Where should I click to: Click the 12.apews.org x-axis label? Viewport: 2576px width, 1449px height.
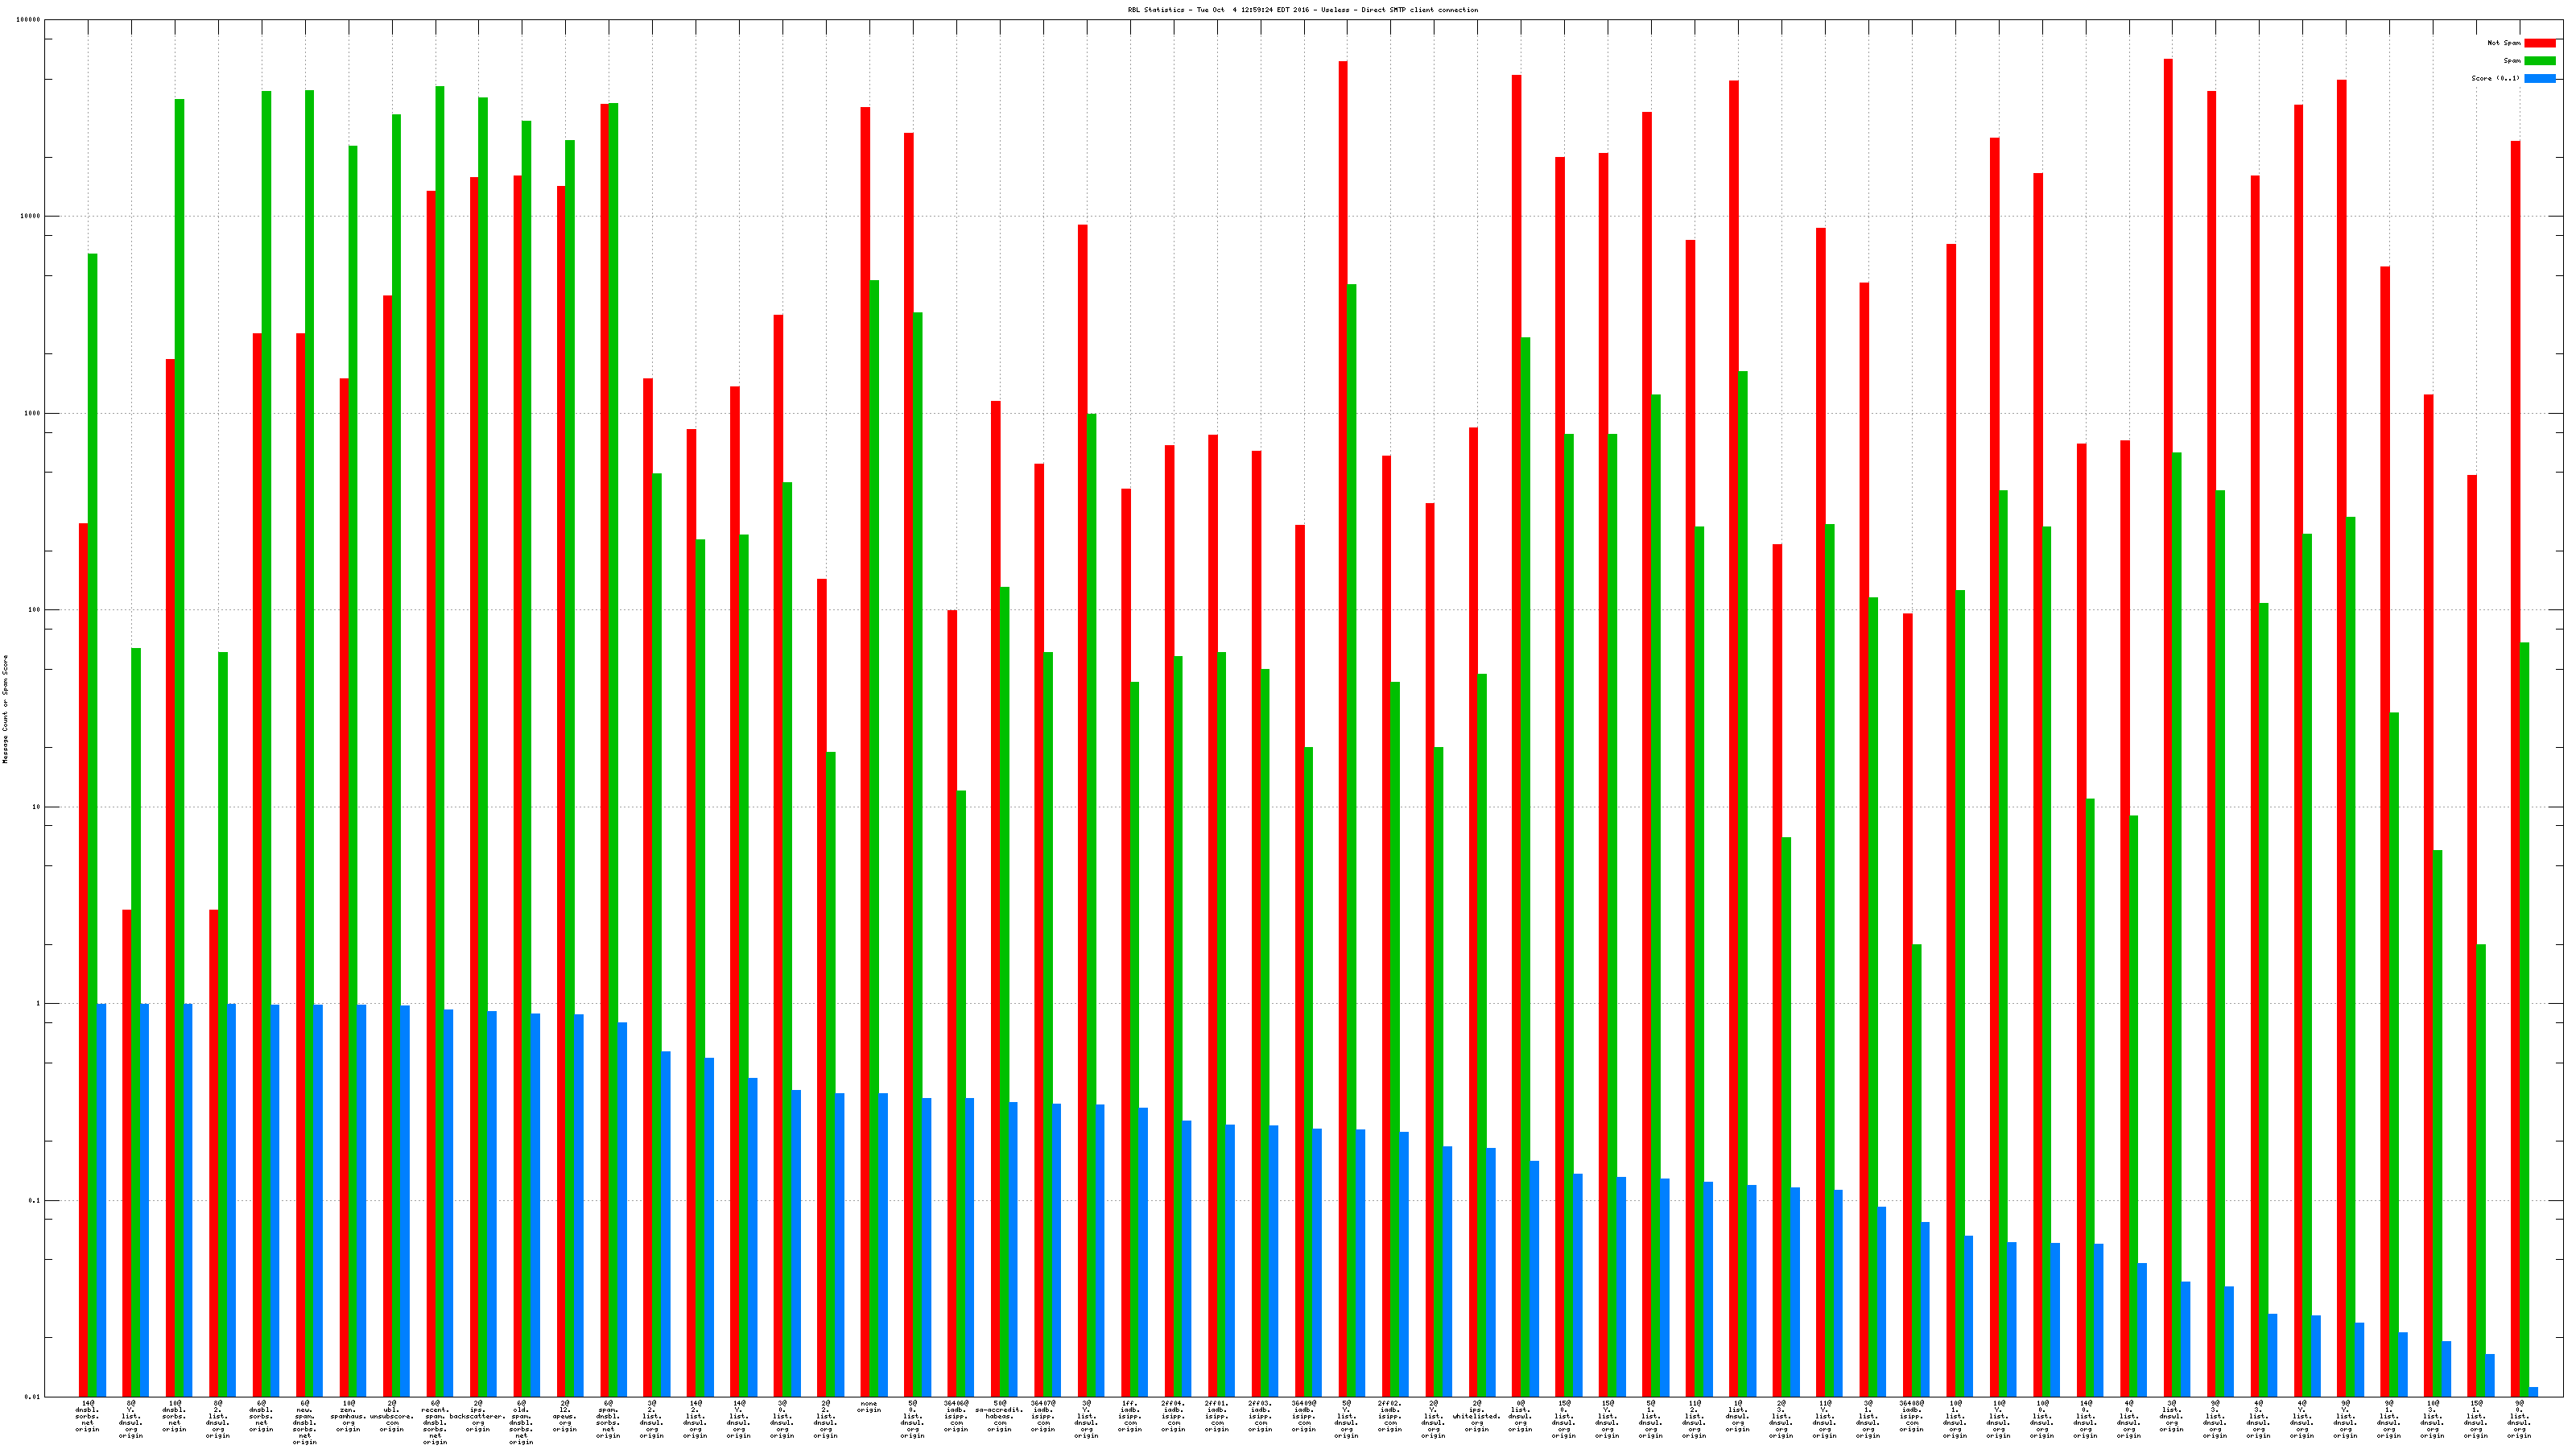click(x=565, y=1417)
